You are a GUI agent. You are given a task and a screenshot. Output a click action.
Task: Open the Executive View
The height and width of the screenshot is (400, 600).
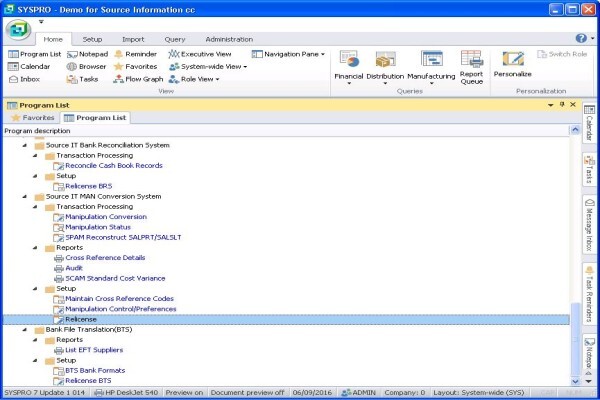click(200, 54)
